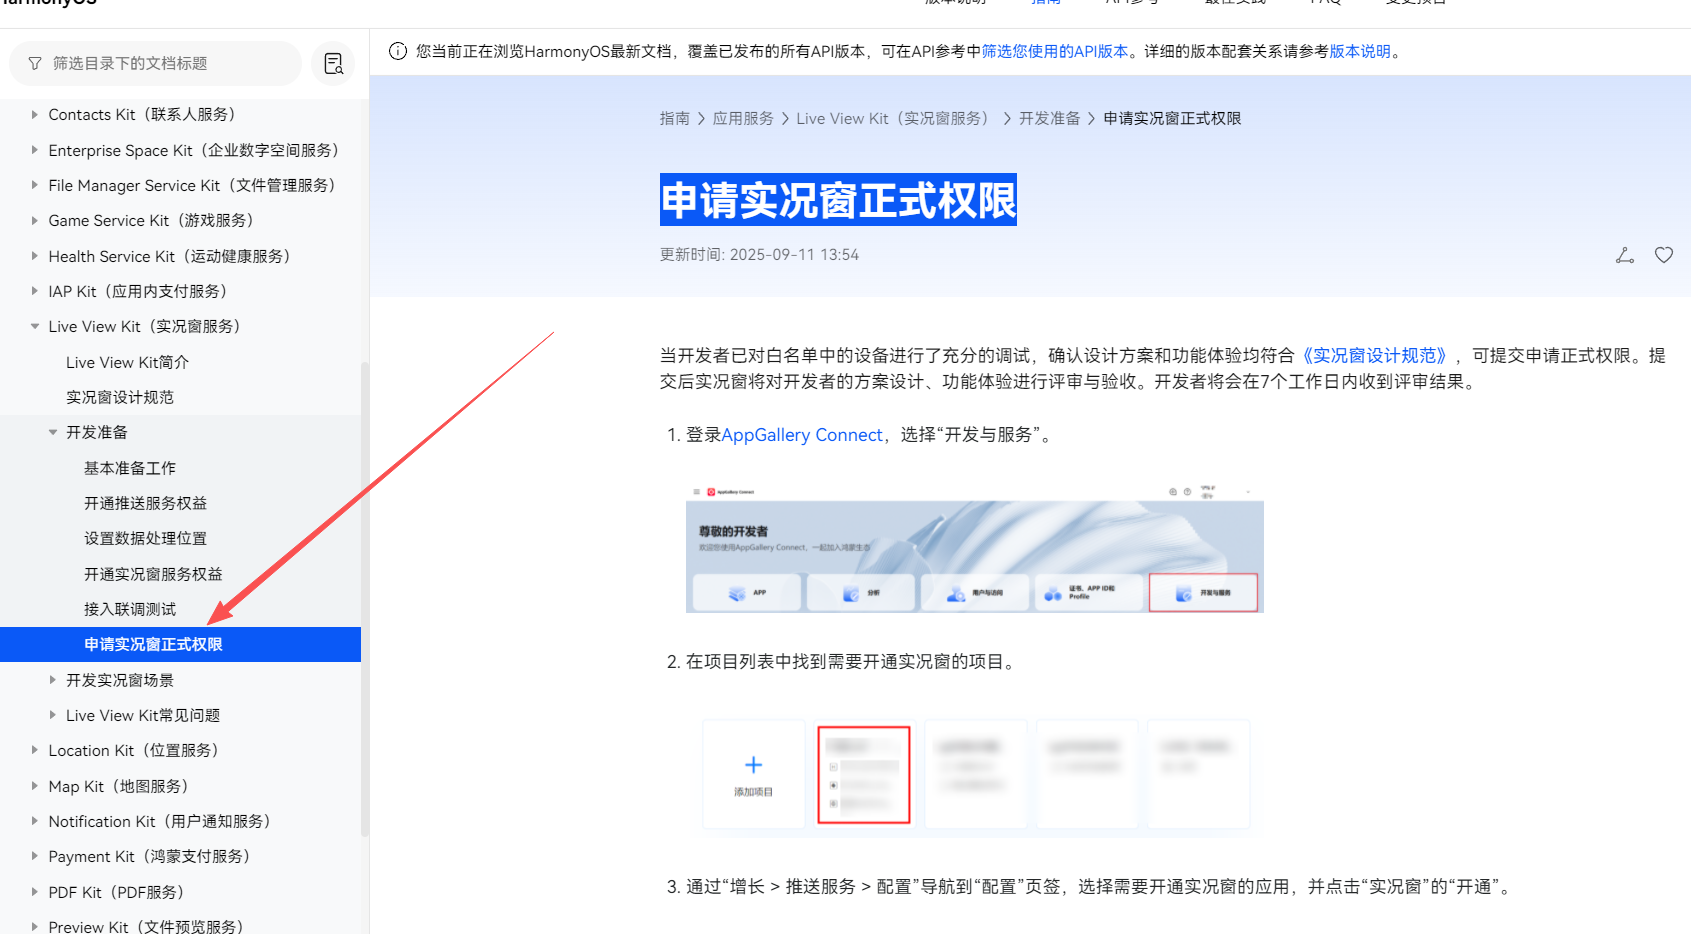This screenshot has width=1691, height=934.
Task: Expand Map Kit tree node
Action: pyautogui.click(x=35, y=786)
